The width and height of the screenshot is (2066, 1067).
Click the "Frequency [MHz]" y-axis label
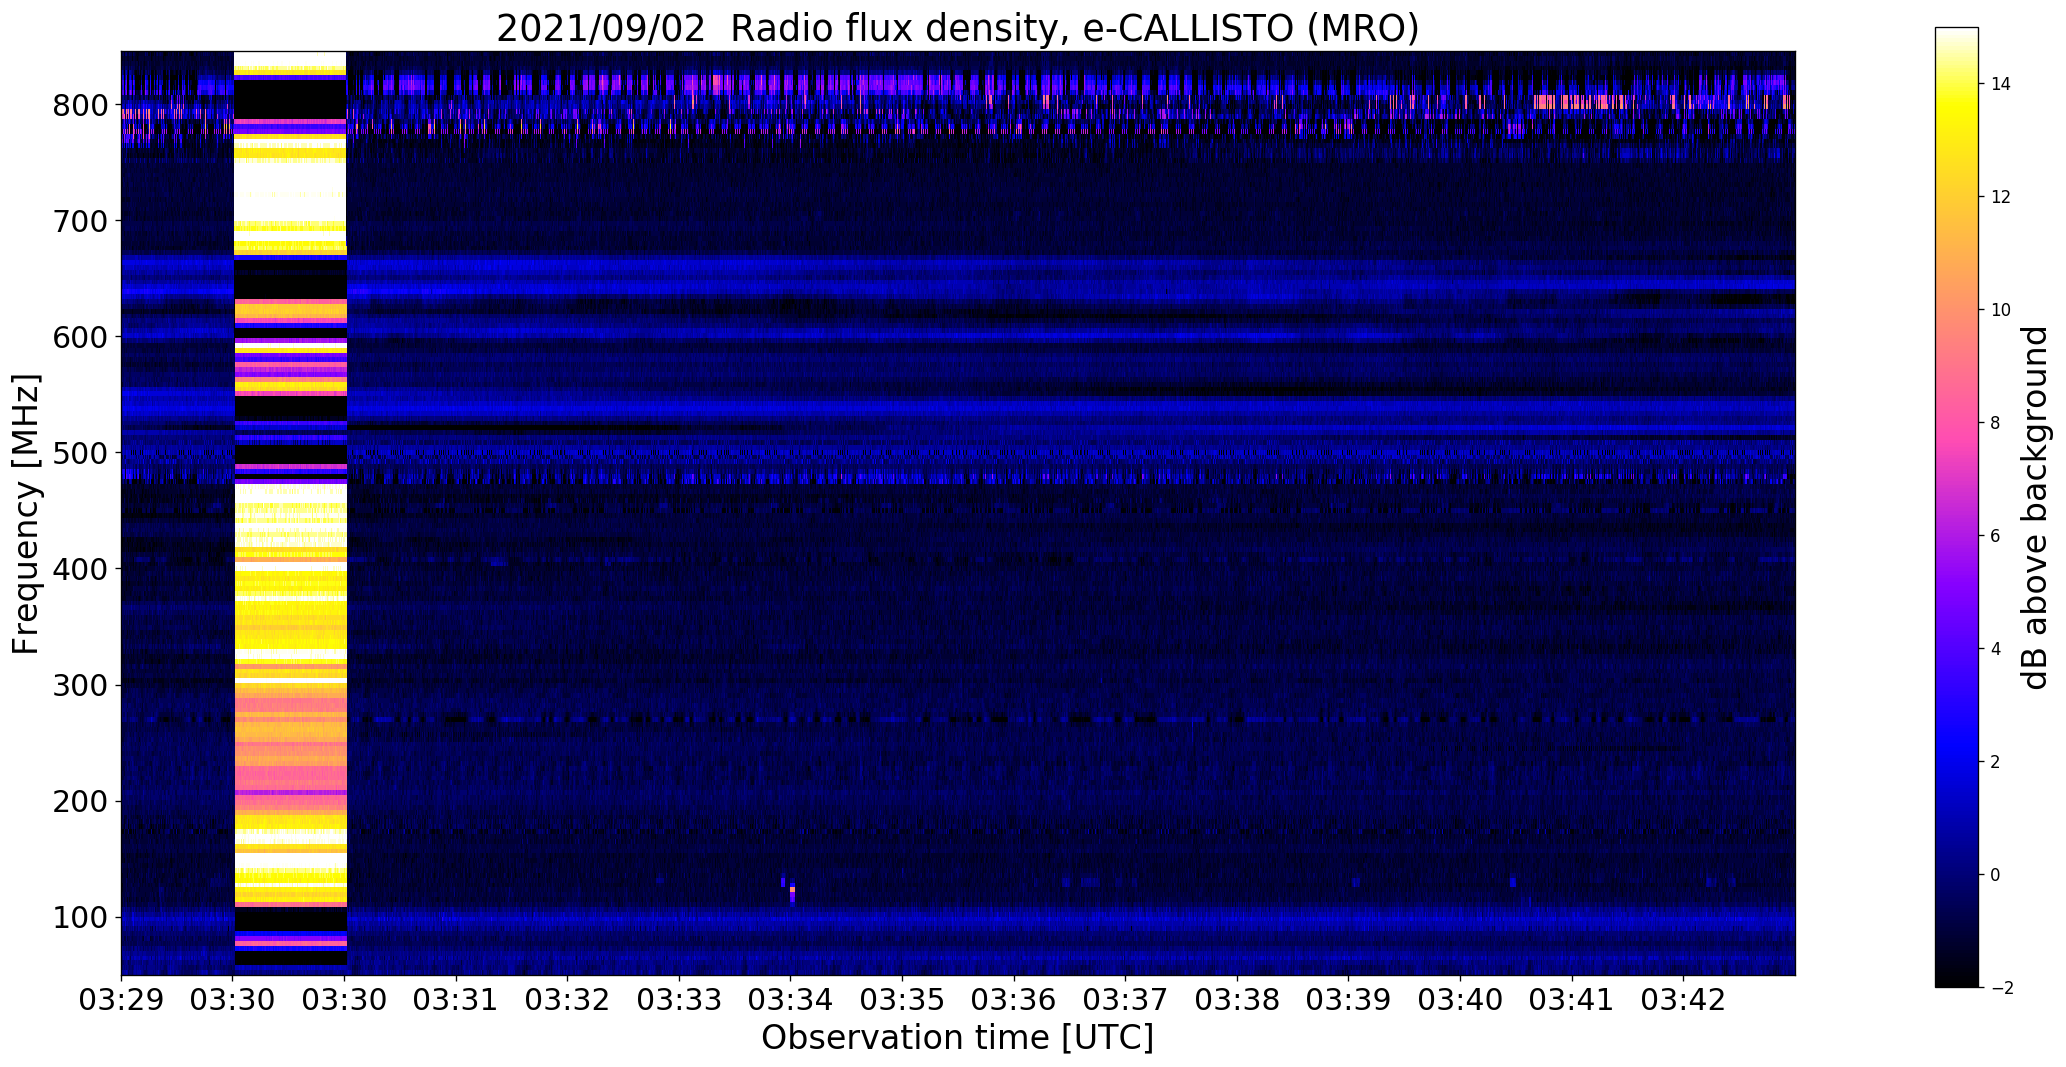(27, 514)
